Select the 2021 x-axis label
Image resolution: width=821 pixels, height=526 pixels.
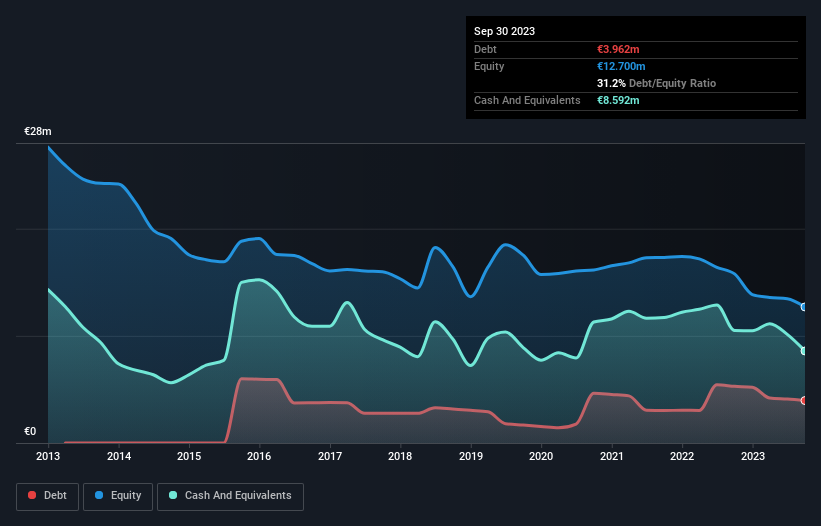pyautogui.click(x=612, y=456)
